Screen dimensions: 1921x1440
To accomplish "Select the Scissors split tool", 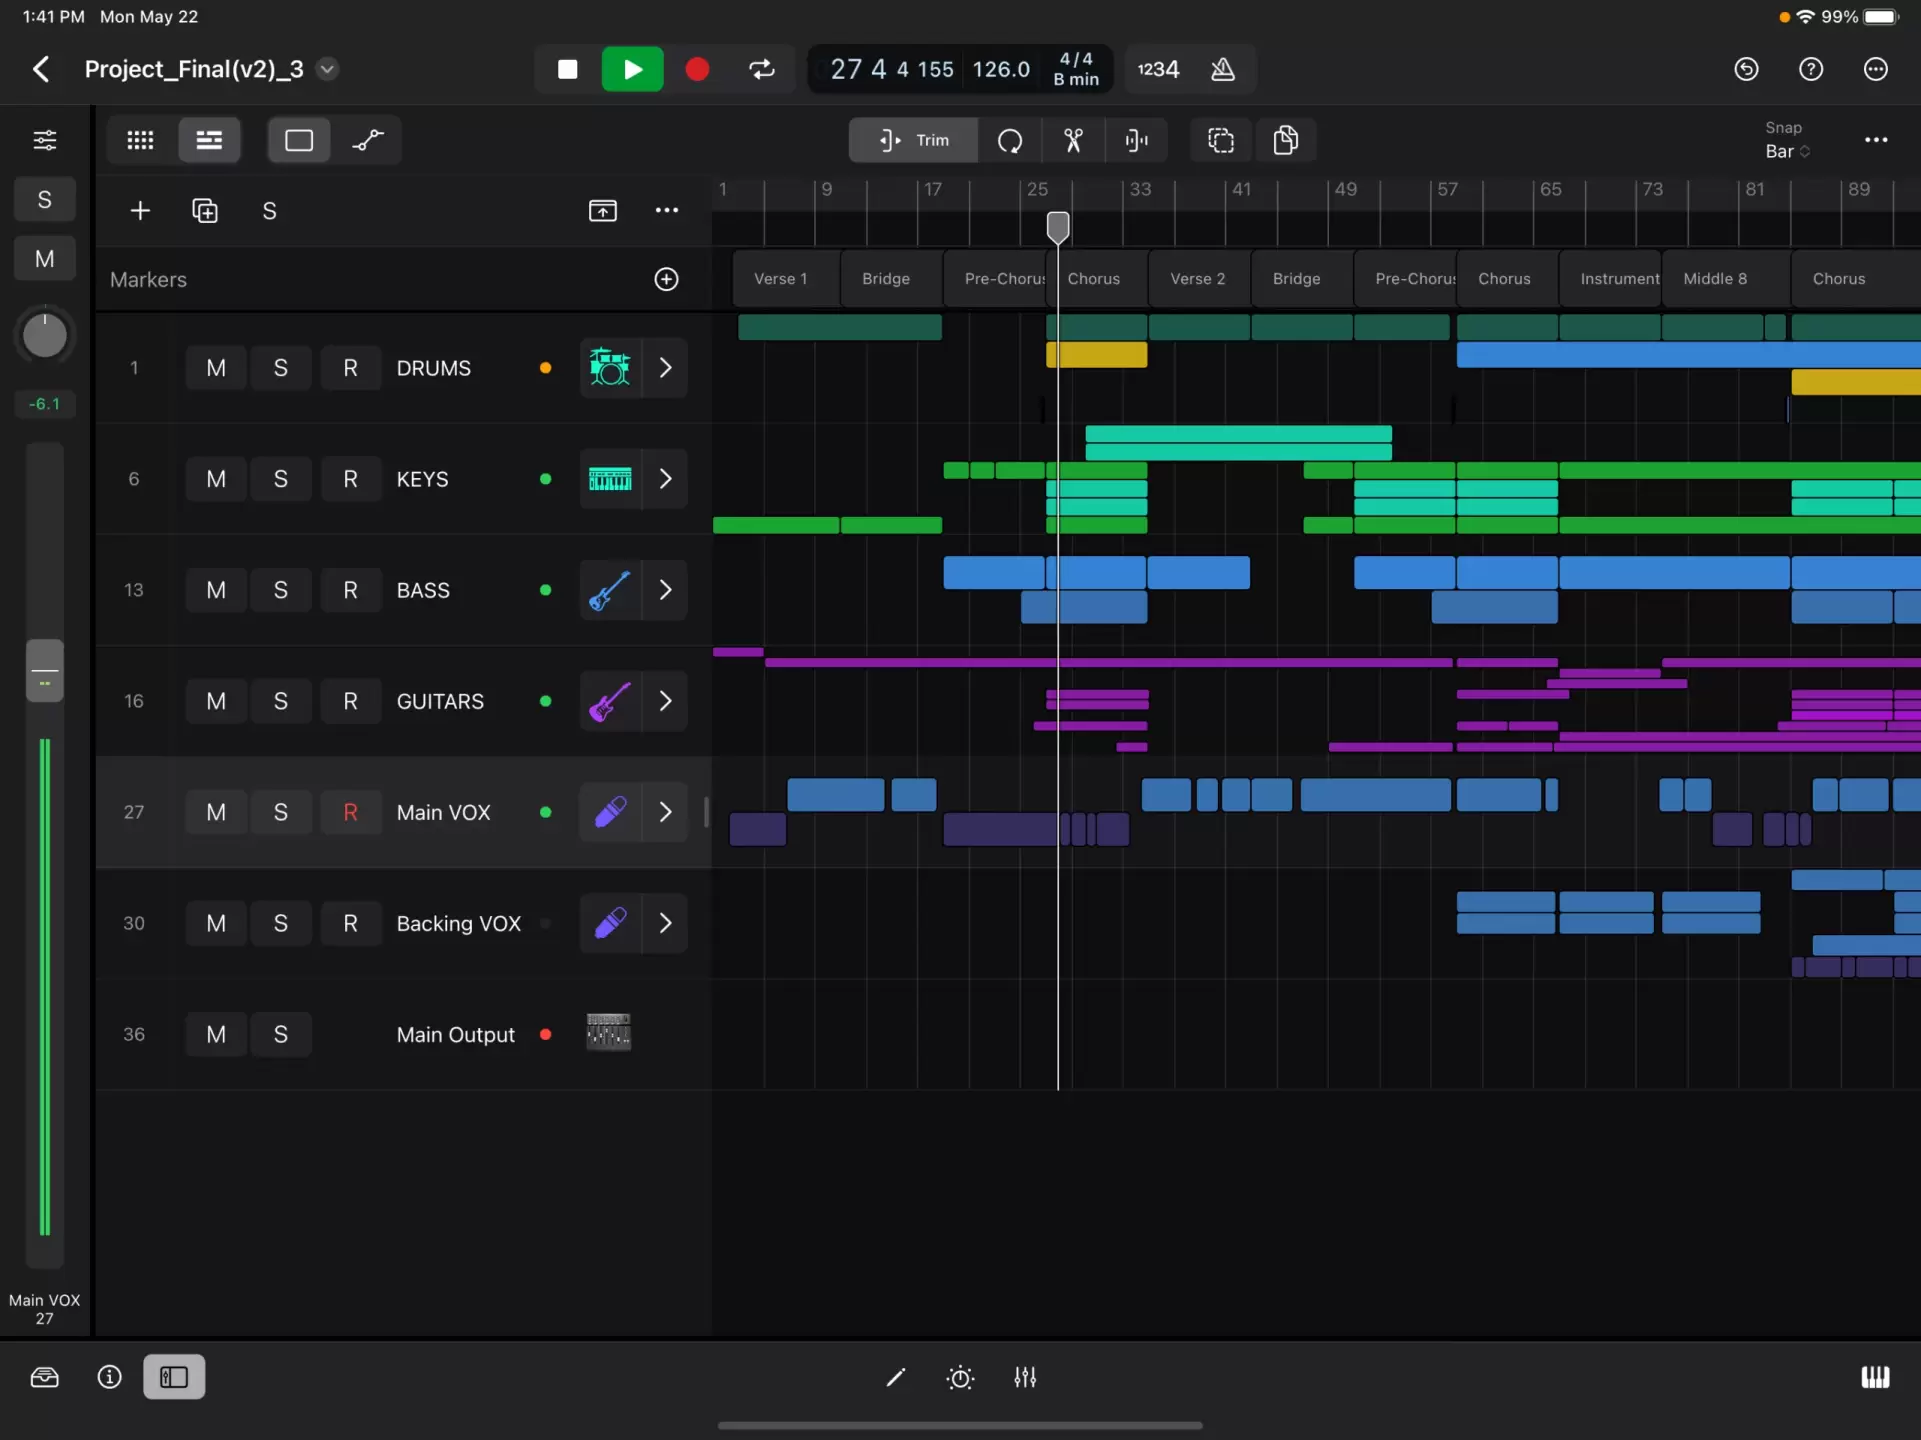I will 1073,140.
